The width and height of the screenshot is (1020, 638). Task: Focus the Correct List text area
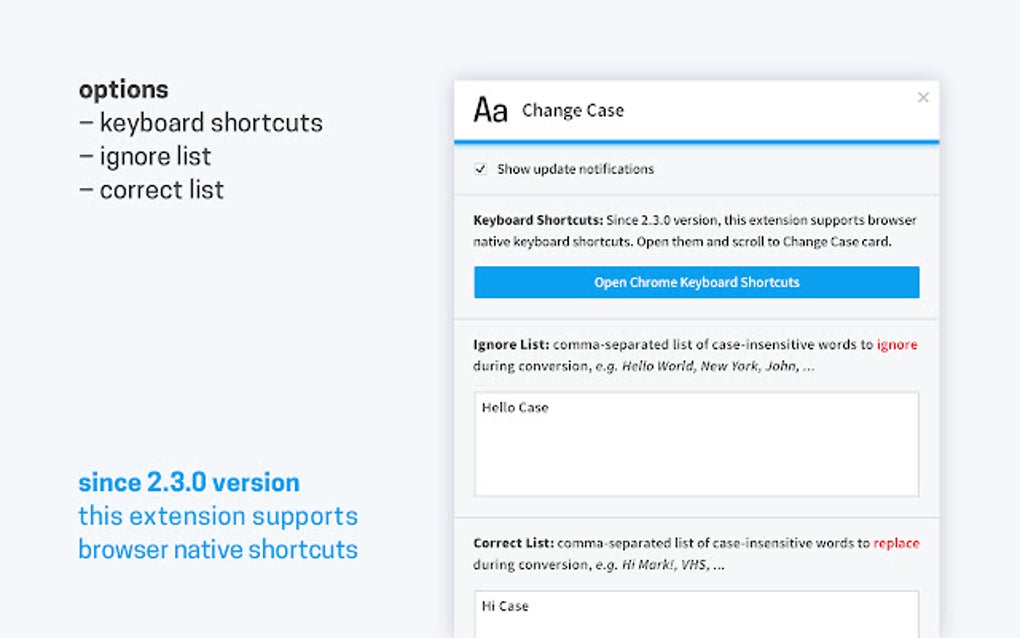click(x=696, y=613)
